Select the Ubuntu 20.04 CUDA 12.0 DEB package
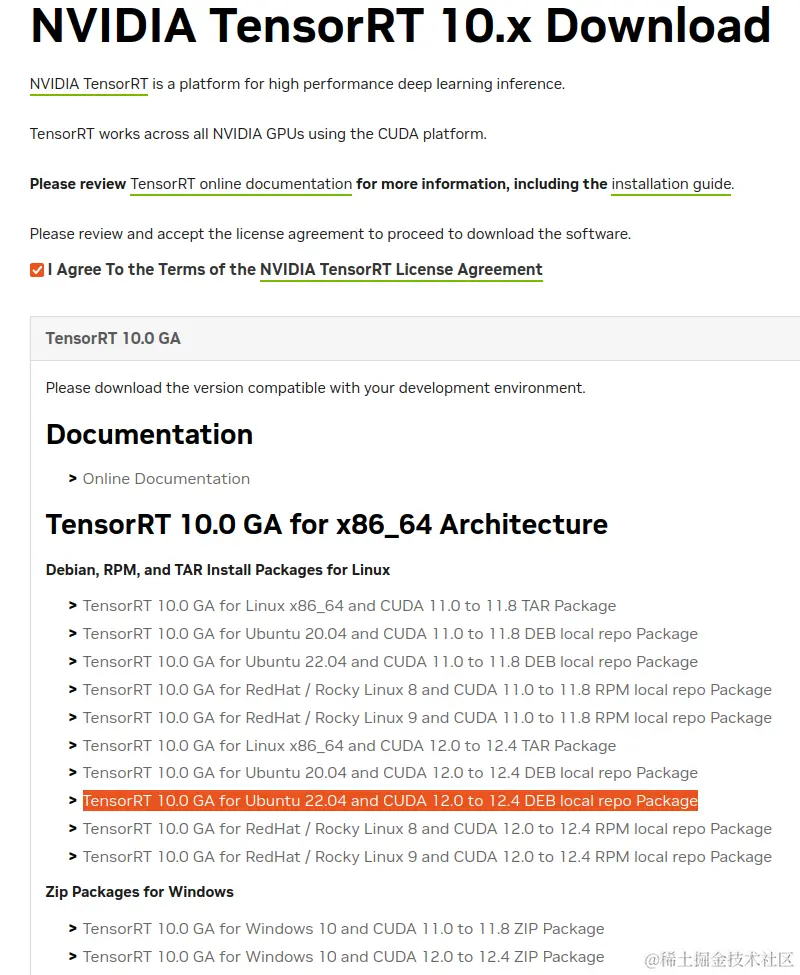 pos(390,772)
